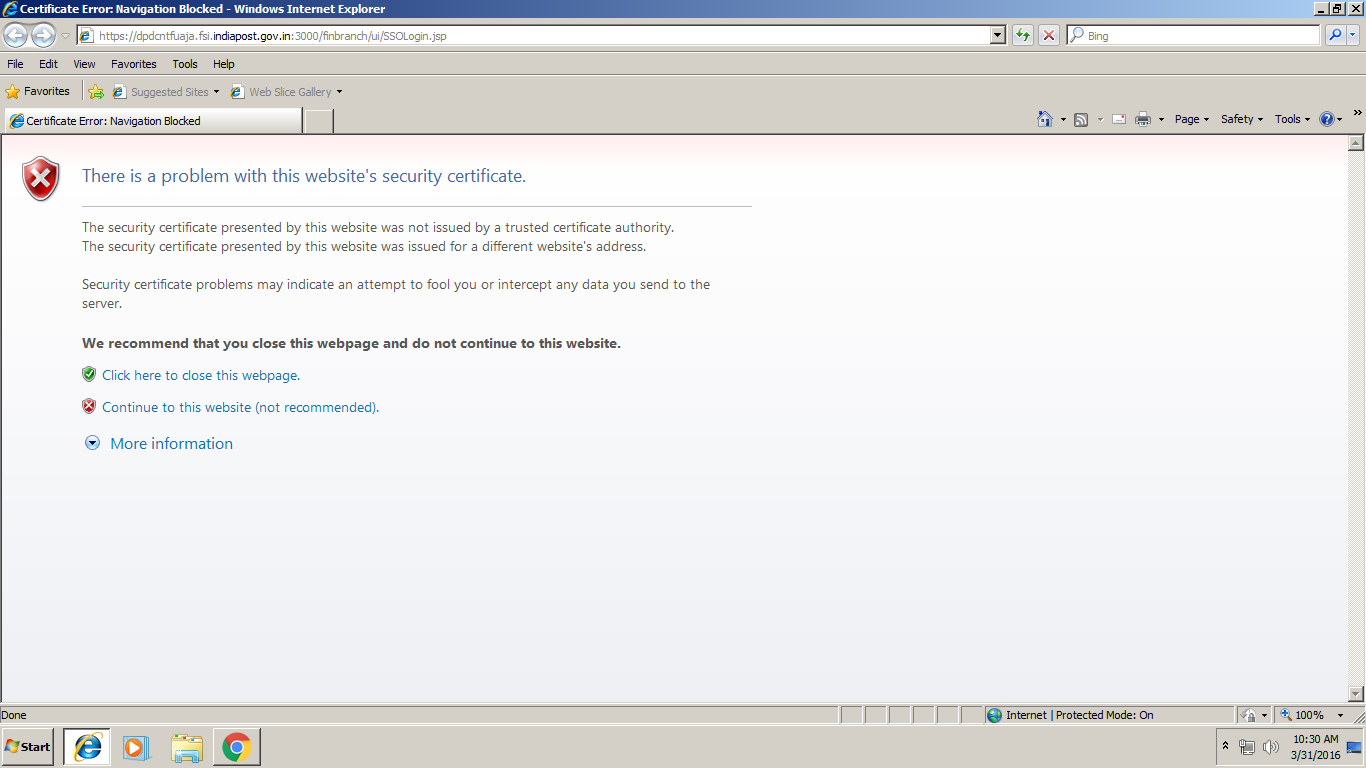Click the Add to Favorites Bar icon
Screen dimensions: 1366x768
(x=96, y=91)
